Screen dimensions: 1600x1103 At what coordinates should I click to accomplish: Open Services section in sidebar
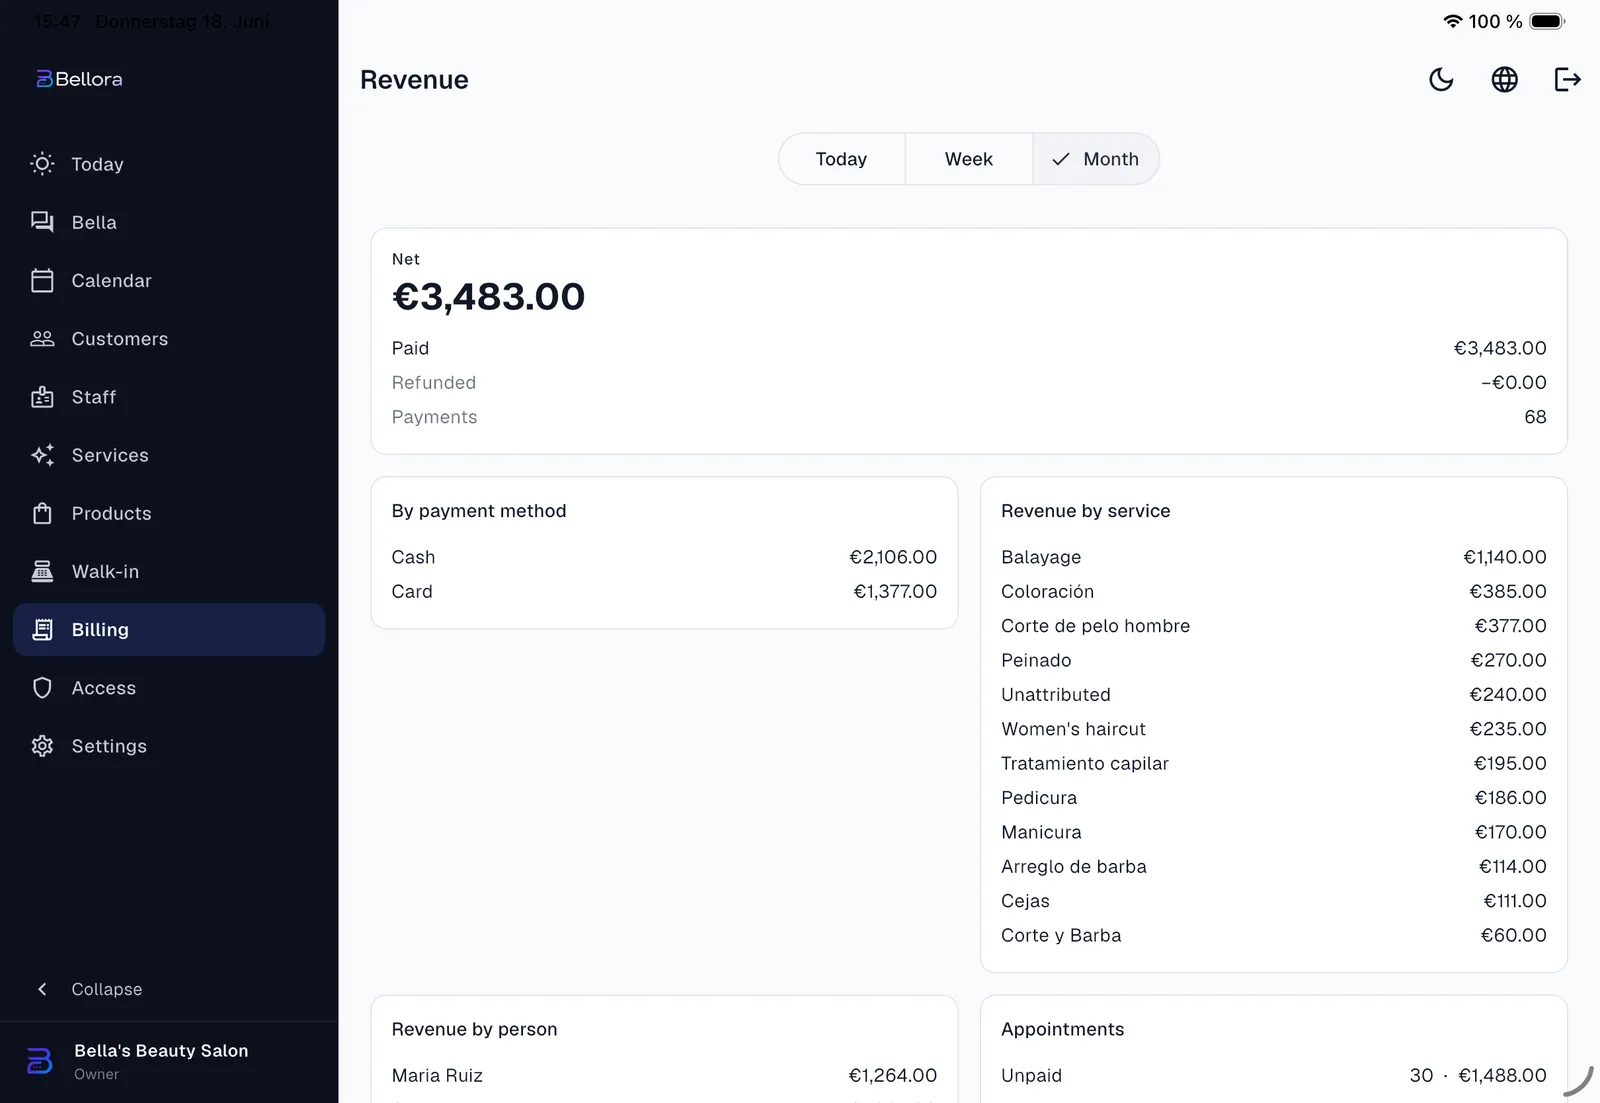(169, 455)
